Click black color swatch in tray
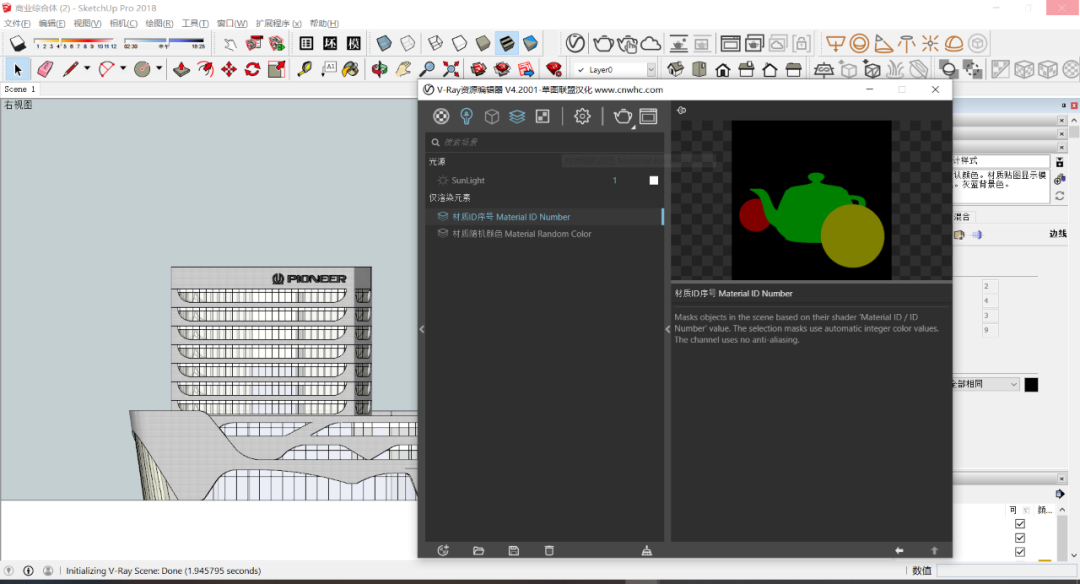The image size is (1080, 584). (x=1031, y=384)
